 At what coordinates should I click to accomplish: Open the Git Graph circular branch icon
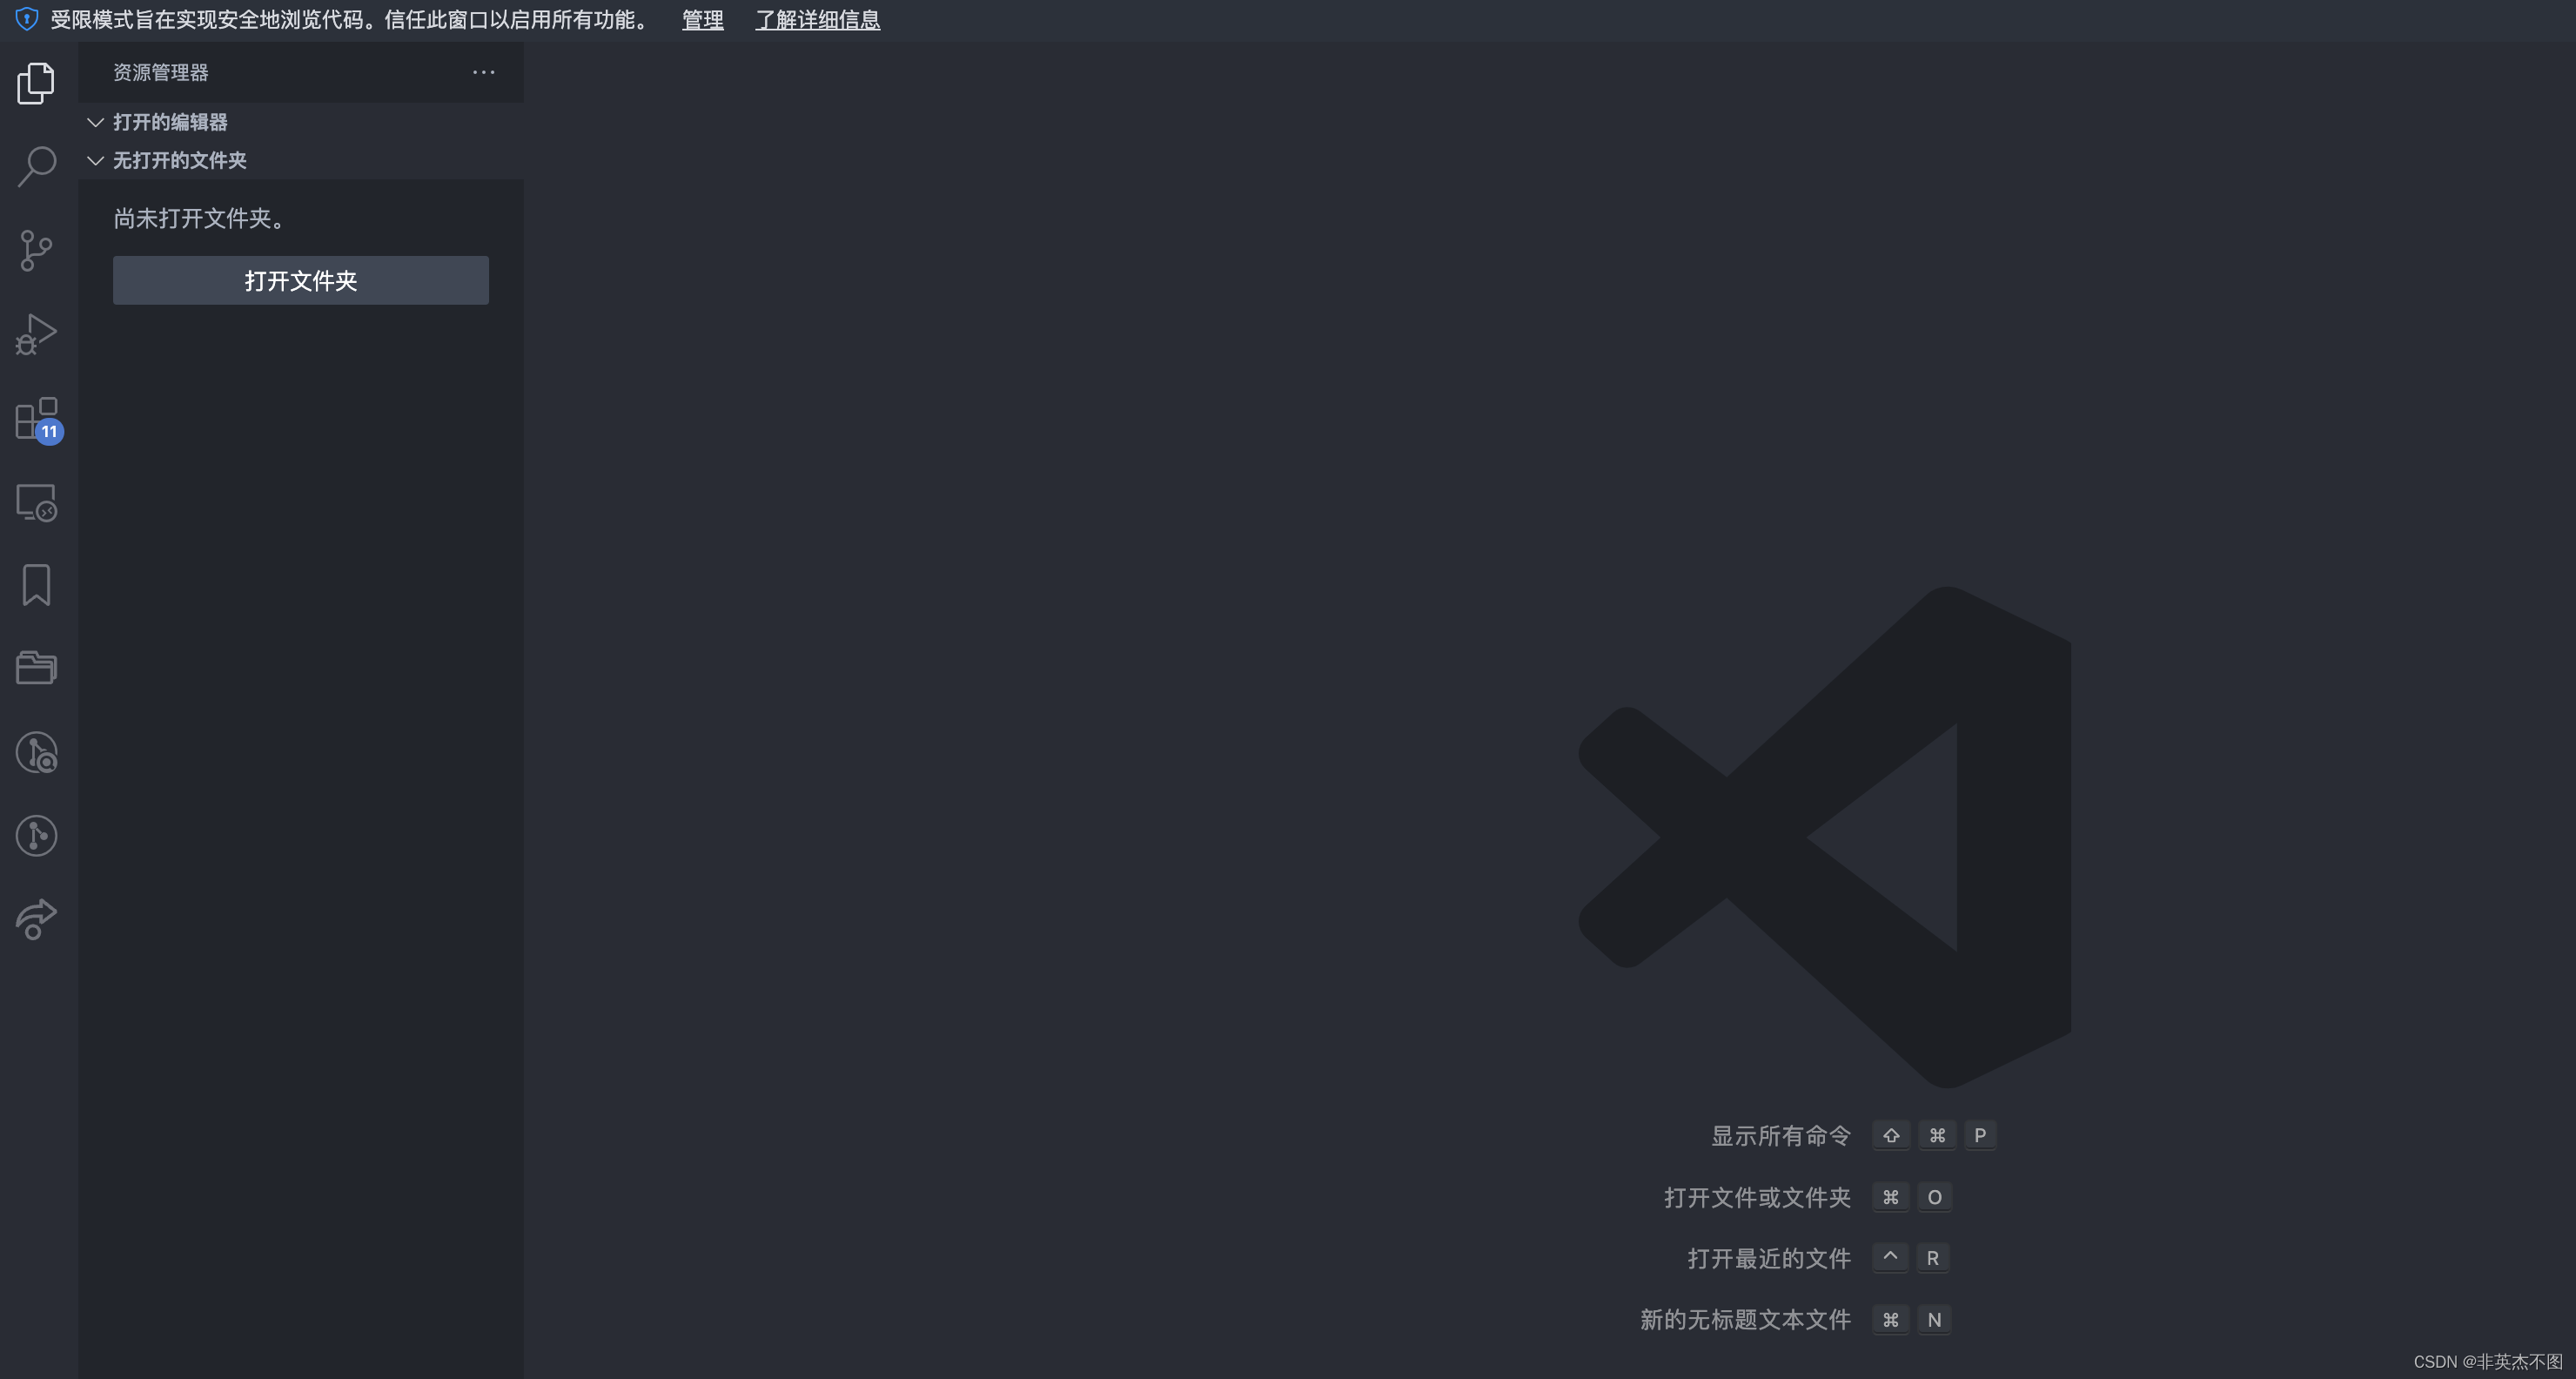36,836
